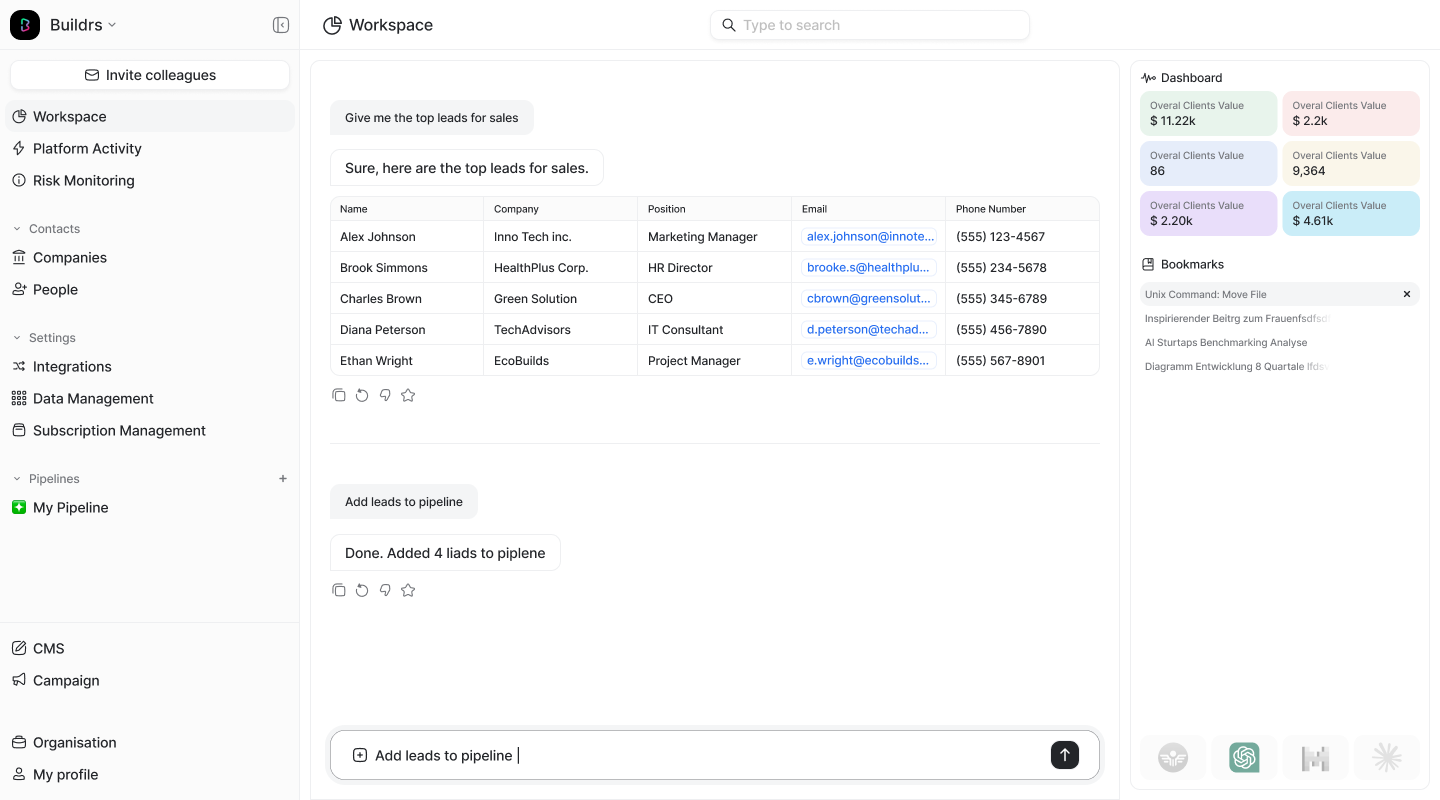Viewport: 1440px width, 800px height.
Task: Copy the top leads response
Action: pos(339,394)
